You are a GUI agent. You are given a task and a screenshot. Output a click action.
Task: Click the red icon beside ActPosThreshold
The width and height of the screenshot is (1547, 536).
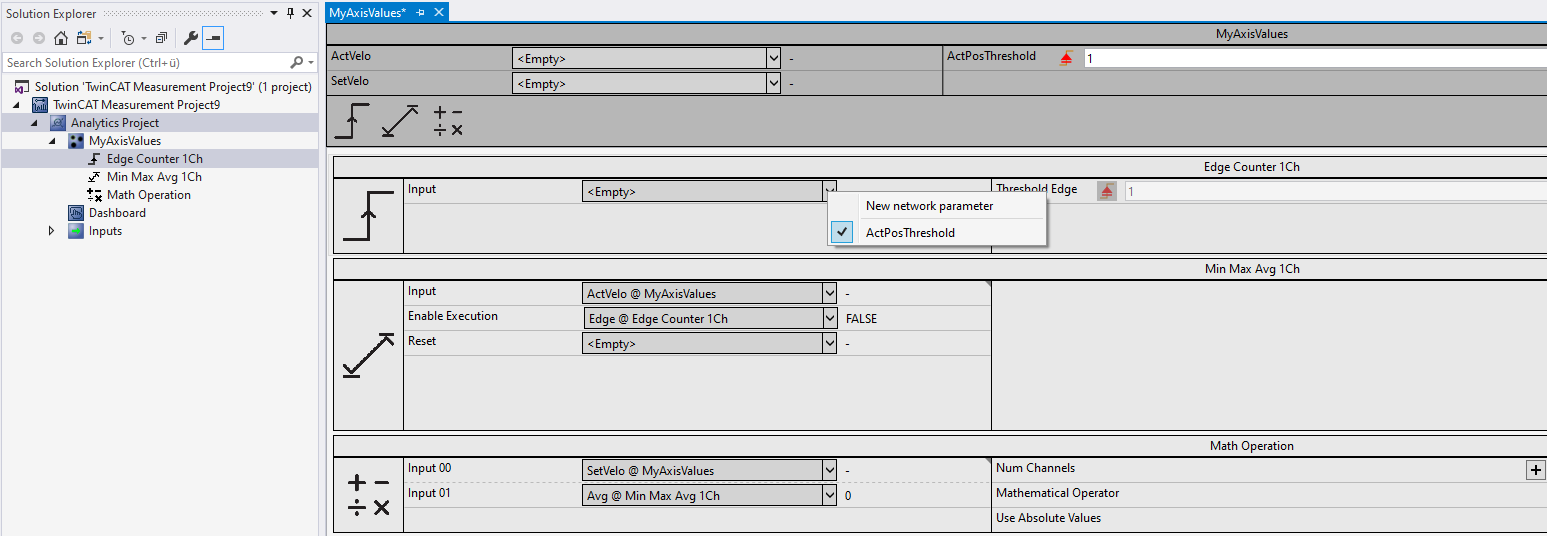[1066, 58]
